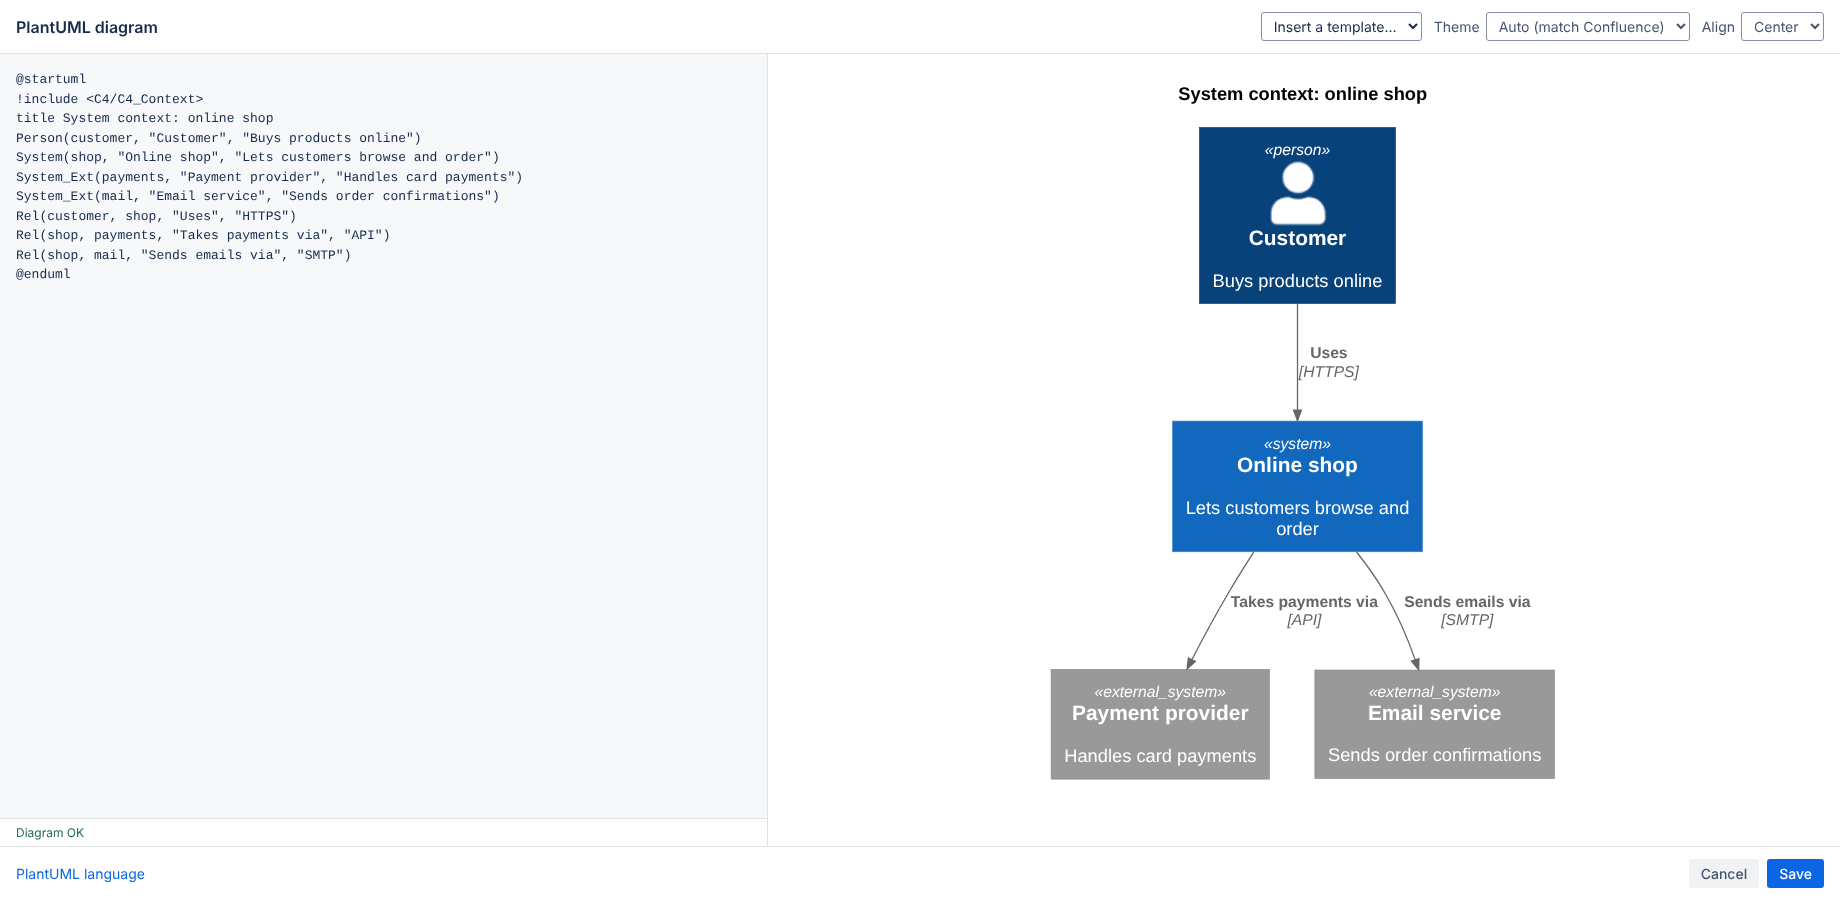Click the 'System_Ext(mail, ...' code line
The width and height of the screenshot is (1840, 900).
258,196
